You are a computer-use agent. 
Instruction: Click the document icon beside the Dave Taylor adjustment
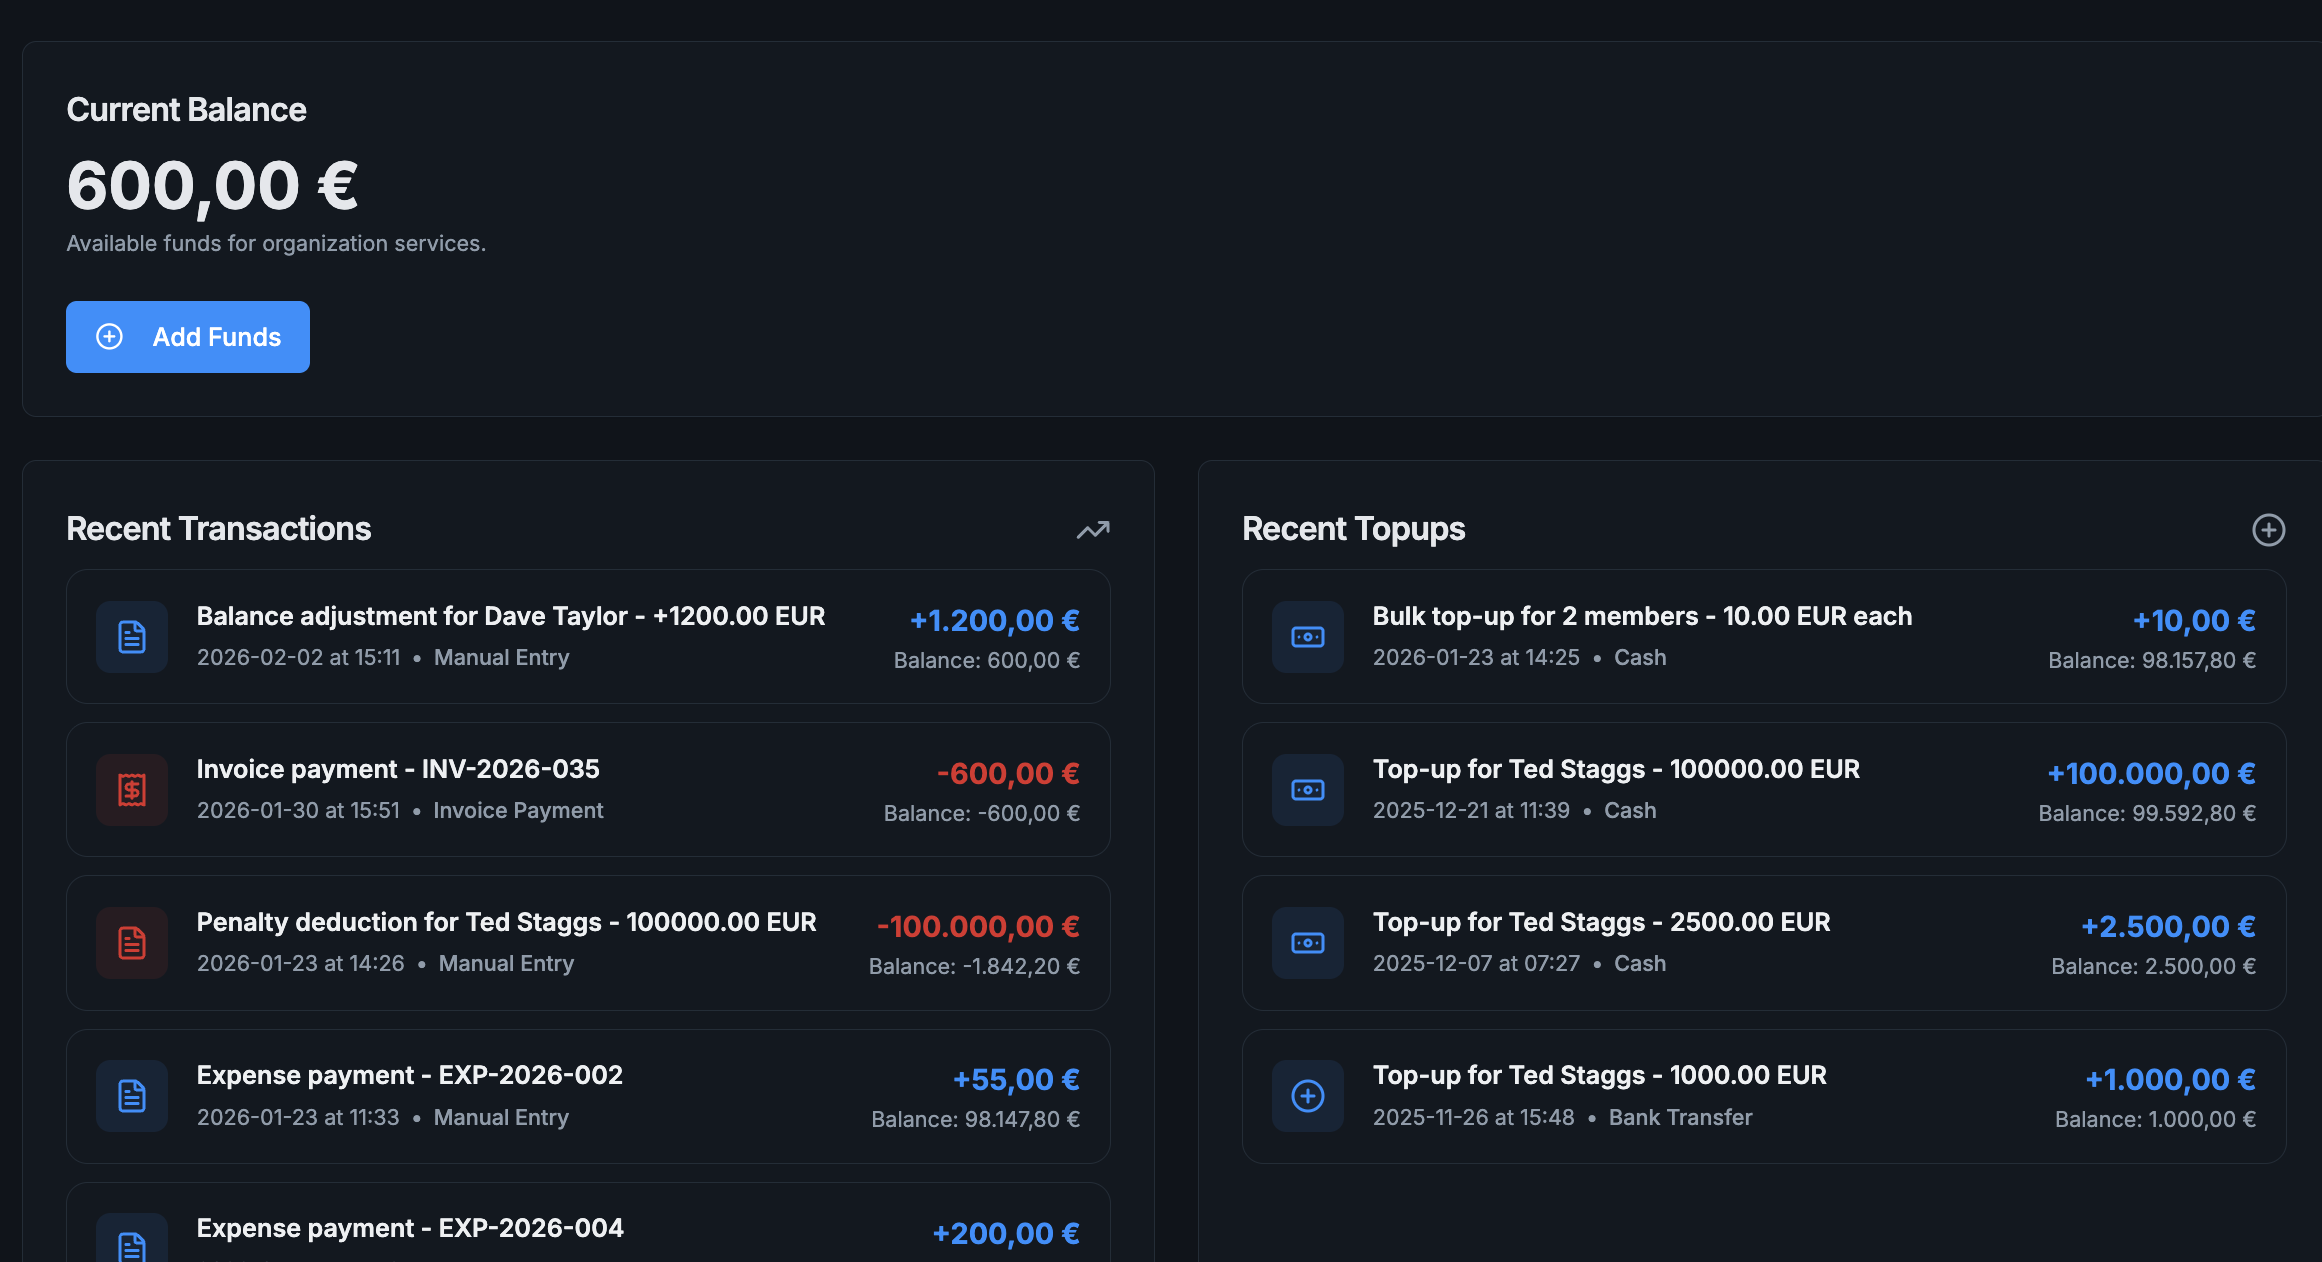click(x=132, y=637)
